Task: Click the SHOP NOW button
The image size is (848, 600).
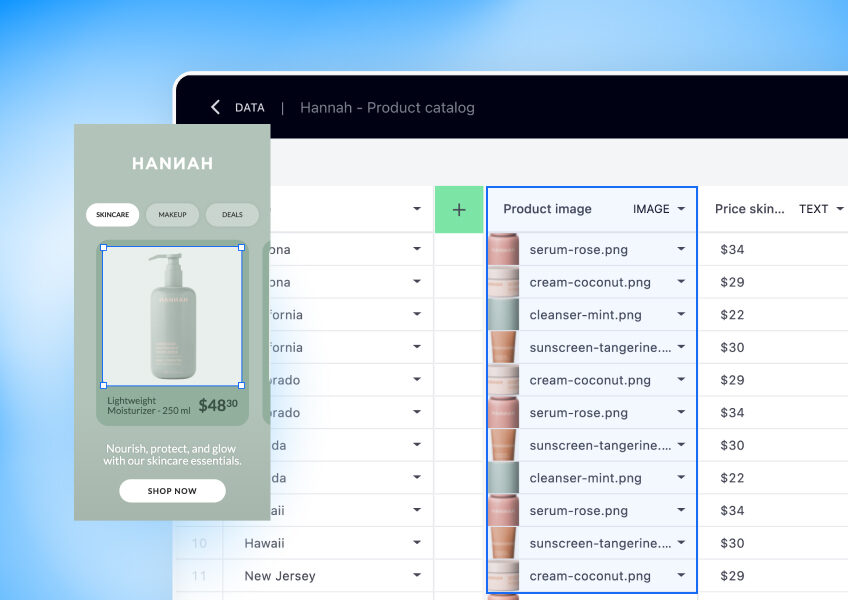Action: [172, 491]
